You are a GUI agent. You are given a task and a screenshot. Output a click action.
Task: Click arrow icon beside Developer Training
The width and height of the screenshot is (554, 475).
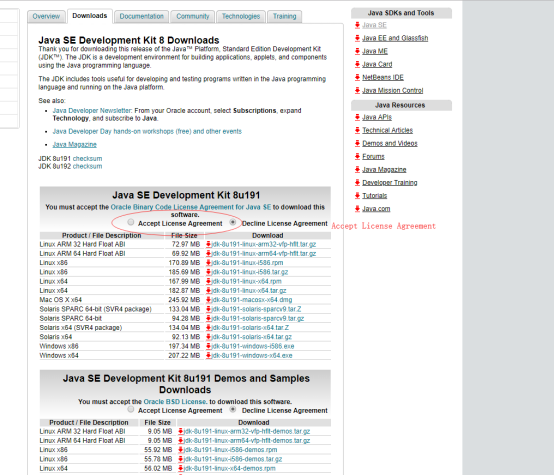coord(357,182)
